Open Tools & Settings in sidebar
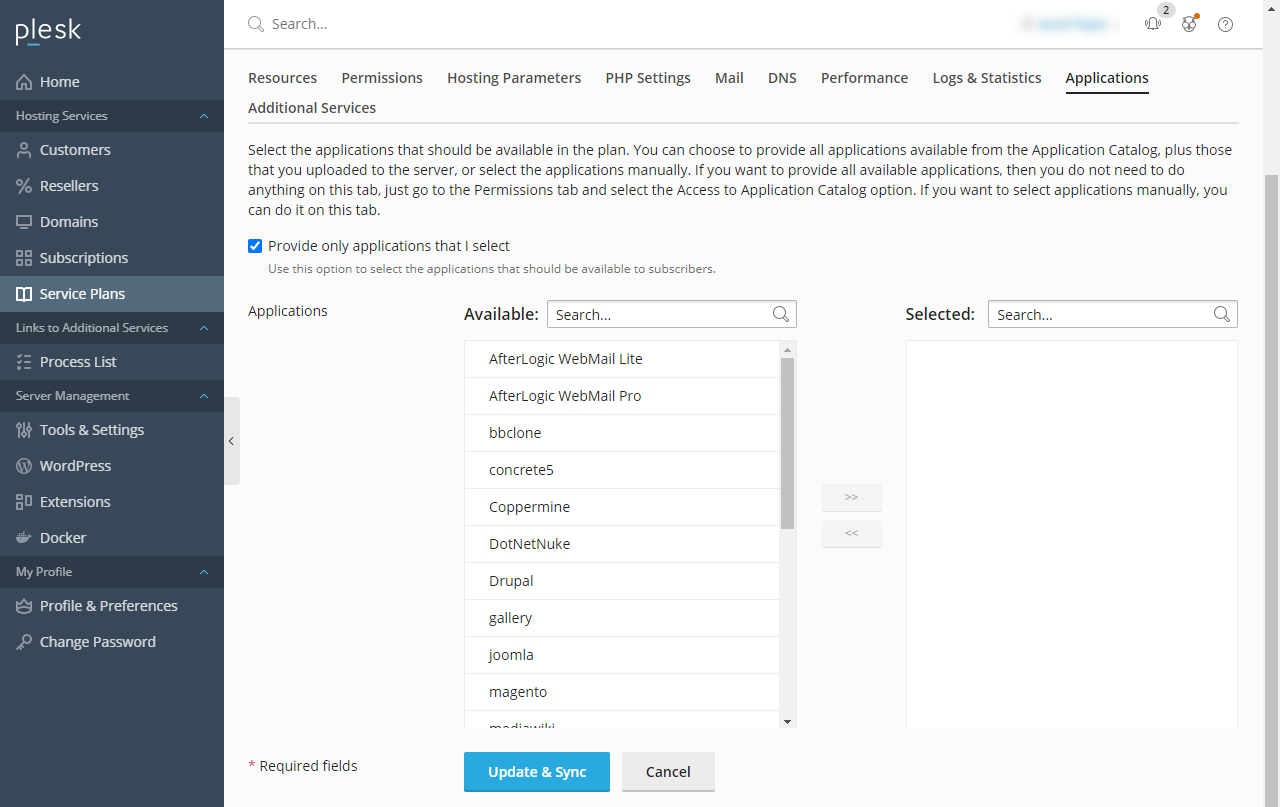Image resolution: width=1280 pixels, height=807 pixels. pyautogui.click(x=91, y=430)
